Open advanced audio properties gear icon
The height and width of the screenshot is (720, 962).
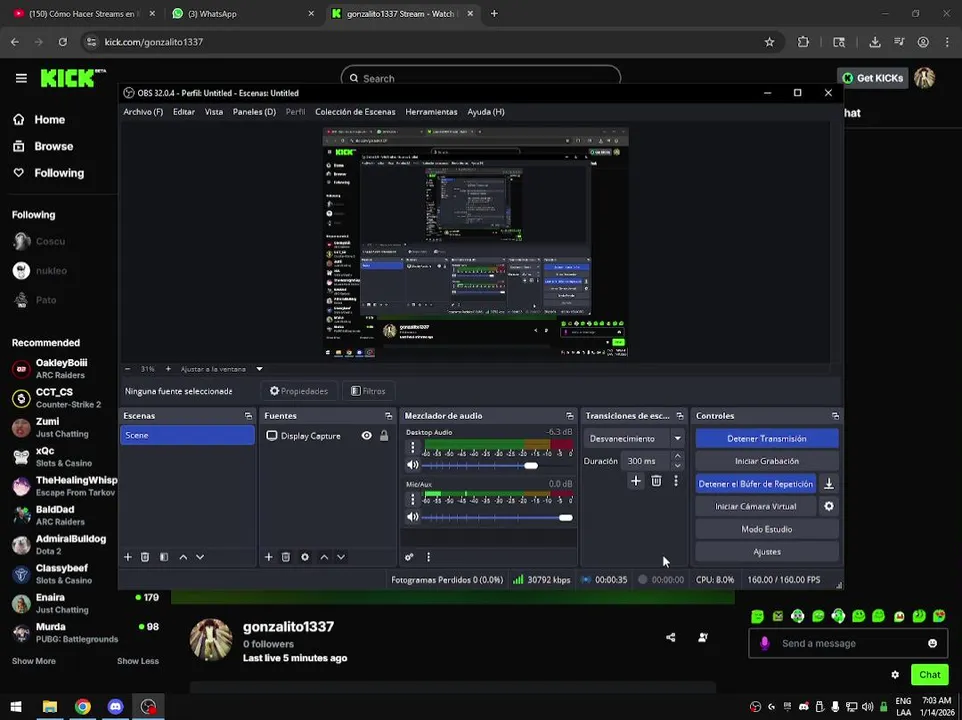pyautogui.click(x=409, y=557)
